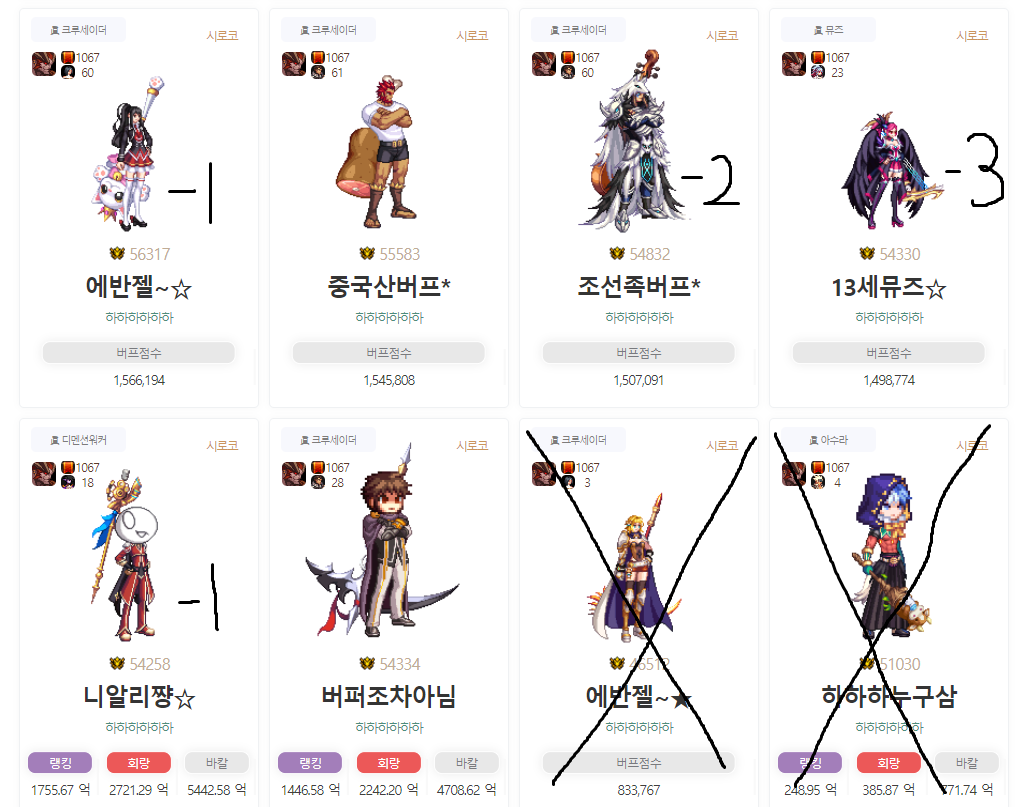The width and height of the screenshot is (1022, 807).
Task: Click 에반젤~☆ character sprite thumbnail
Action: point(126,154)
